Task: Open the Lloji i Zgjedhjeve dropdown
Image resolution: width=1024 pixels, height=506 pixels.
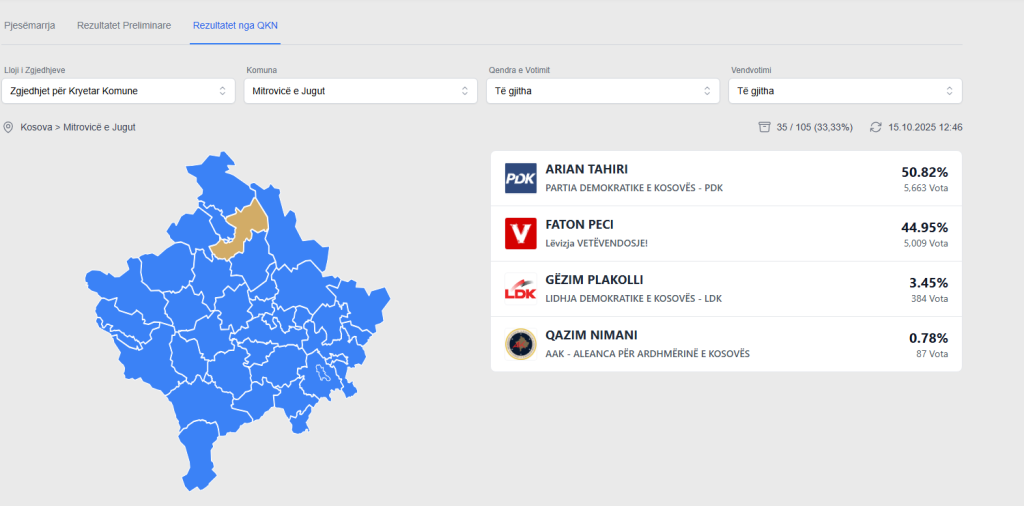Action: click(118, 91)
